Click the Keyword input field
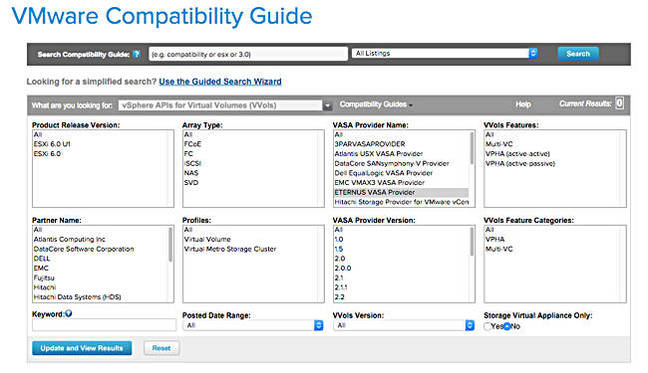Screen dimensions: 648x373 click(x=104, y=325)
